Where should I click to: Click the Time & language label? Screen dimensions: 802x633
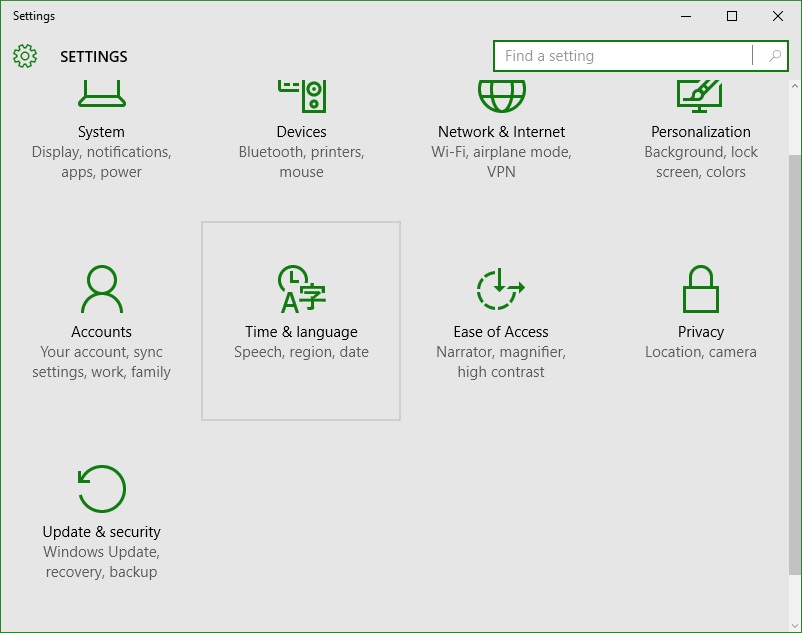pos(301,332)
